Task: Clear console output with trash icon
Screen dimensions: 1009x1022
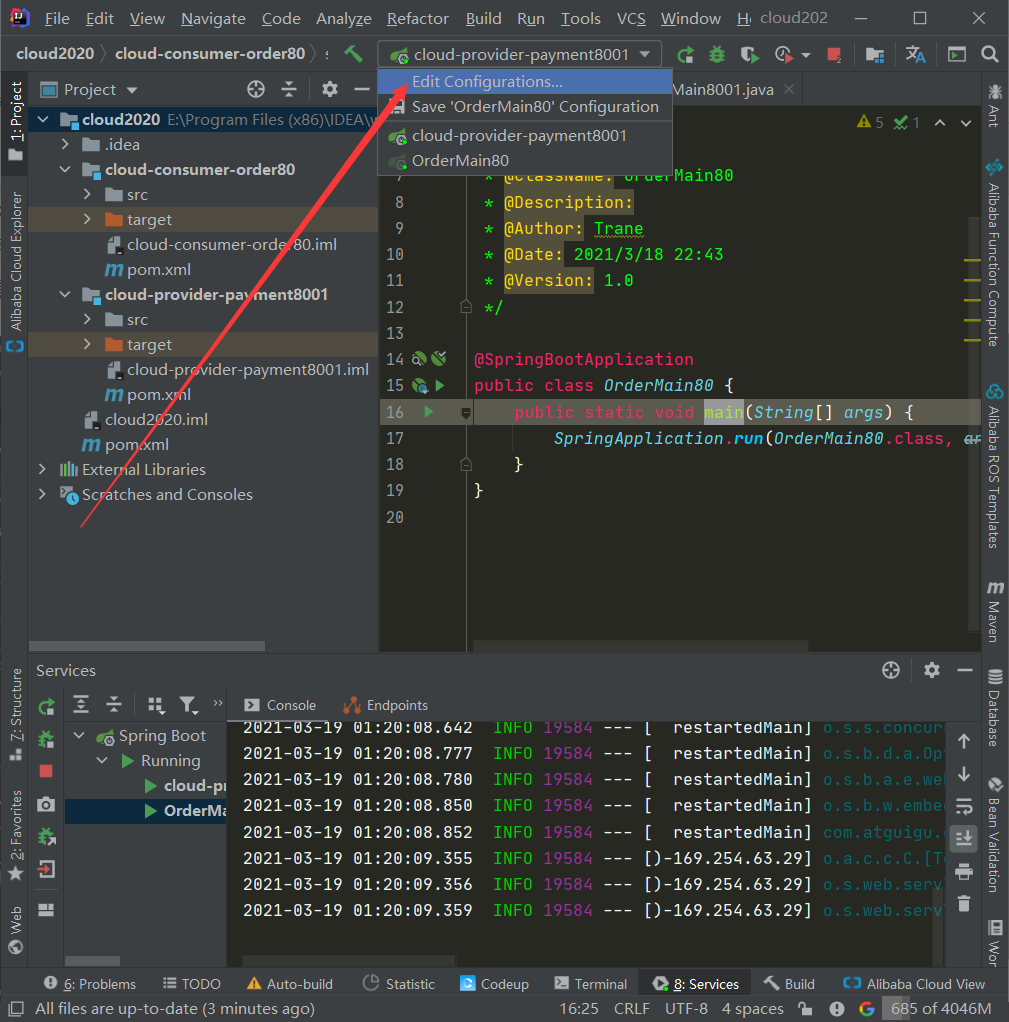Action: 964,903
